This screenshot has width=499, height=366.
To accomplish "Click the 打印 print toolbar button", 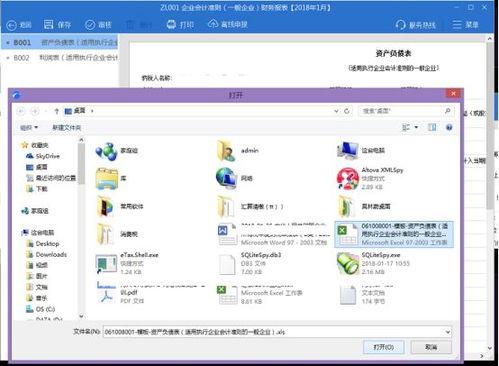I will coord(180,24).
